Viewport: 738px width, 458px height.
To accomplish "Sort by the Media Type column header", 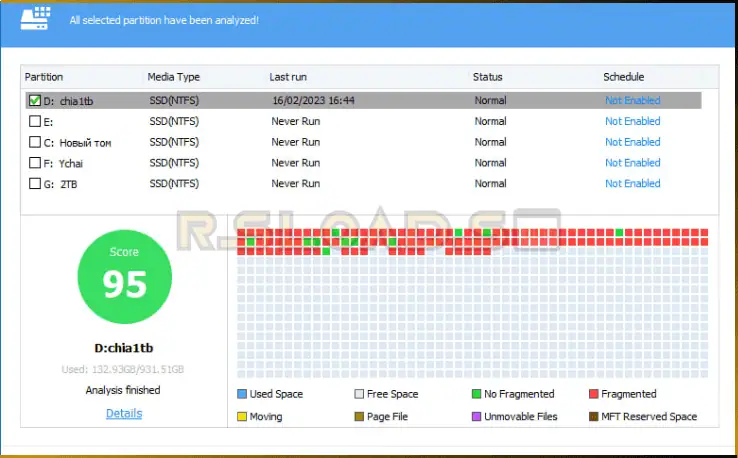I will pos(174,77).
